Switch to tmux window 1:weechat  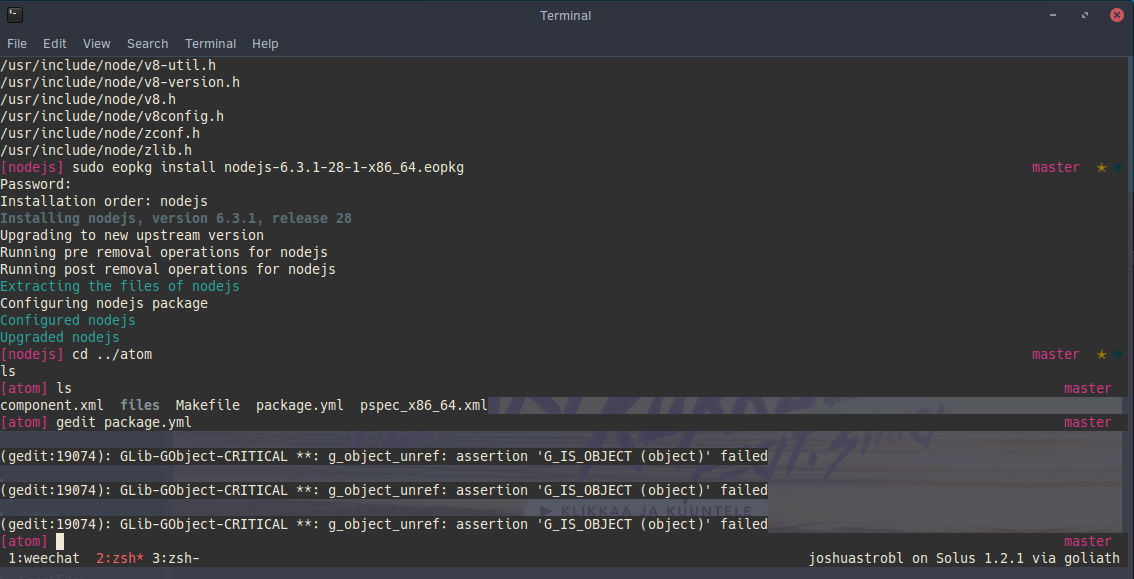click(44, 558)
